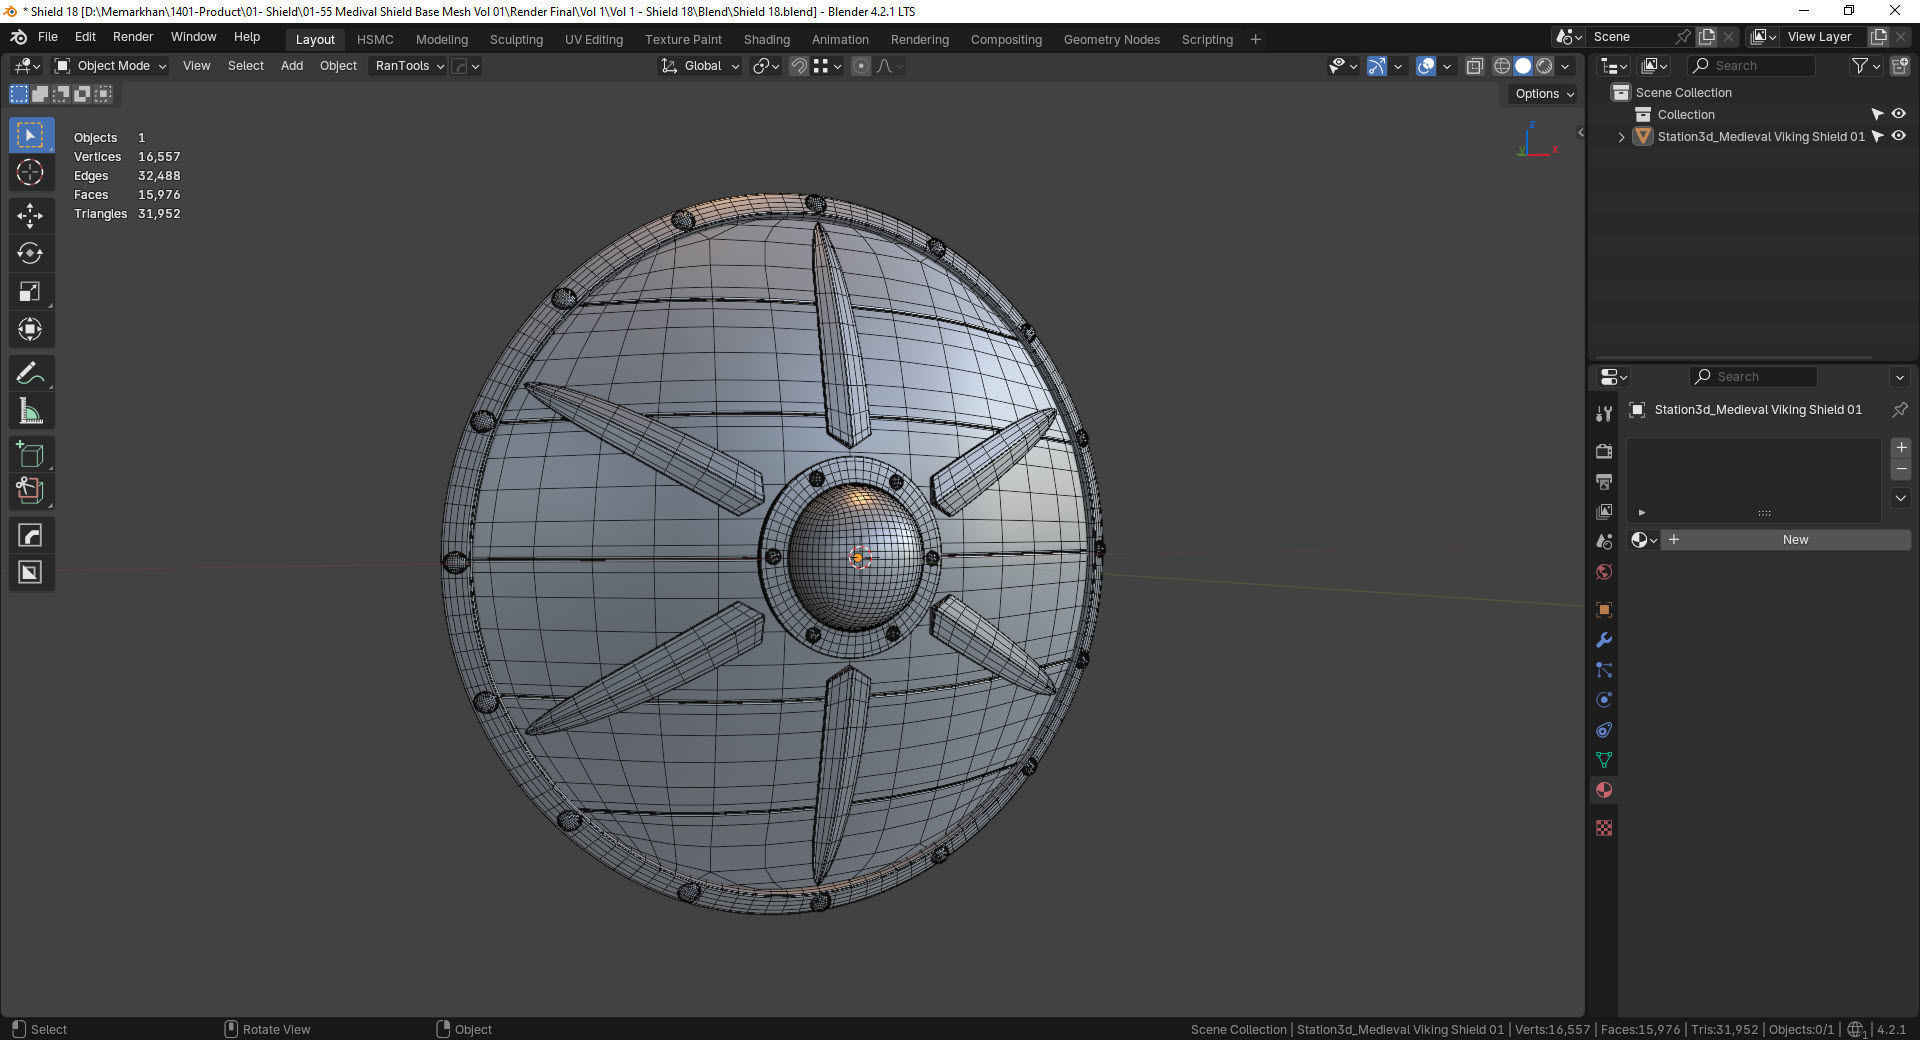Toggle snapping magnet in viewport header

tap(799, 66)
